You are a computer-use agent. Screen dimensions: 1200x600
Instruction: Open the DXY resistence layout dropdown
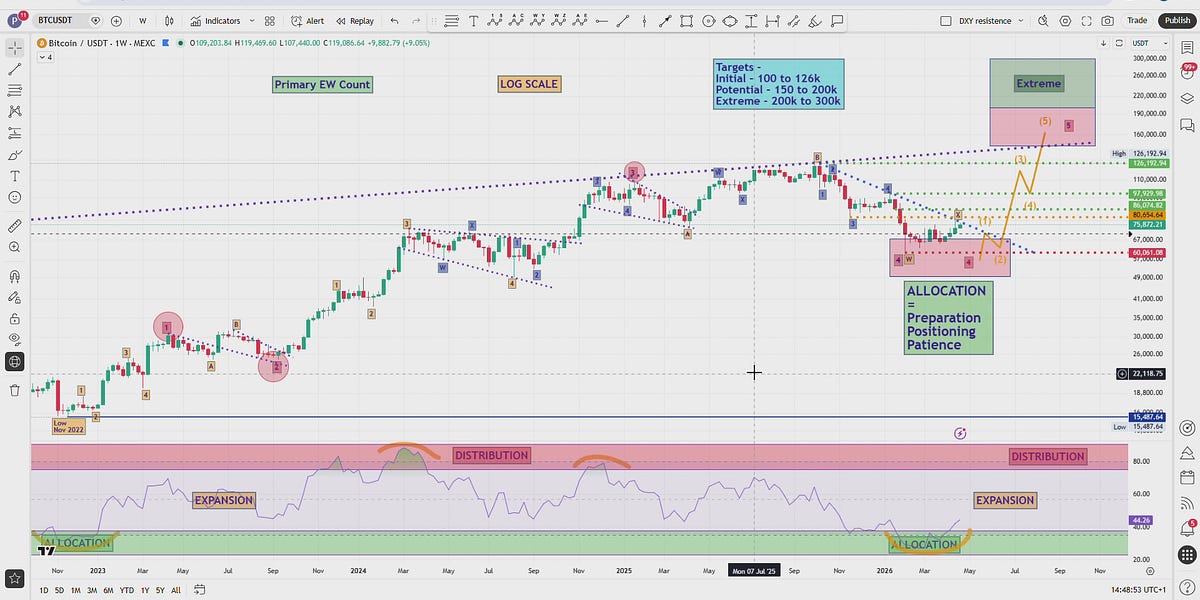click(x=1022, y=20)
